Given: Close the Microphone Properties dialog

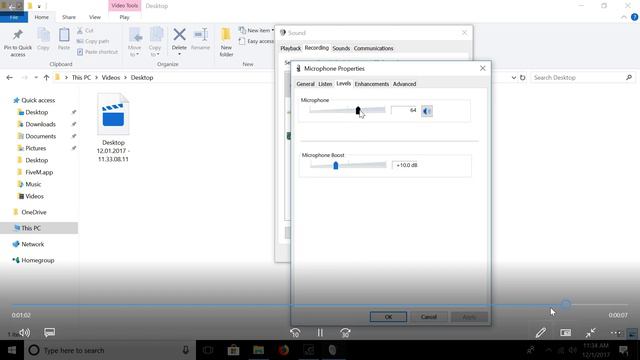Looking at the screenshot, I should pos(482,68).
